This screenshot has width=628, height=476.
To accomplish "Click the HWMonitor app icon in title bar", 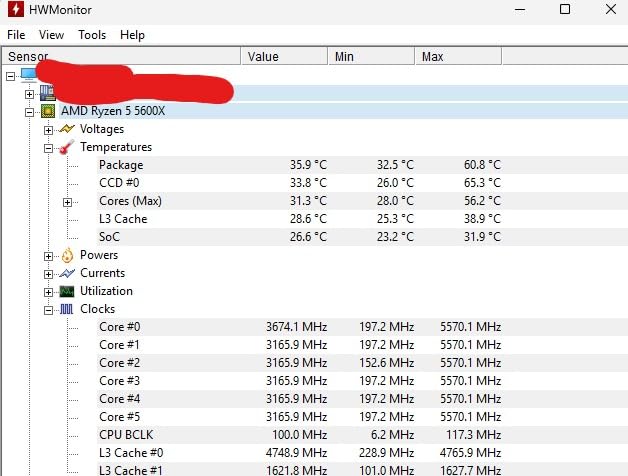I will (16, 9).
